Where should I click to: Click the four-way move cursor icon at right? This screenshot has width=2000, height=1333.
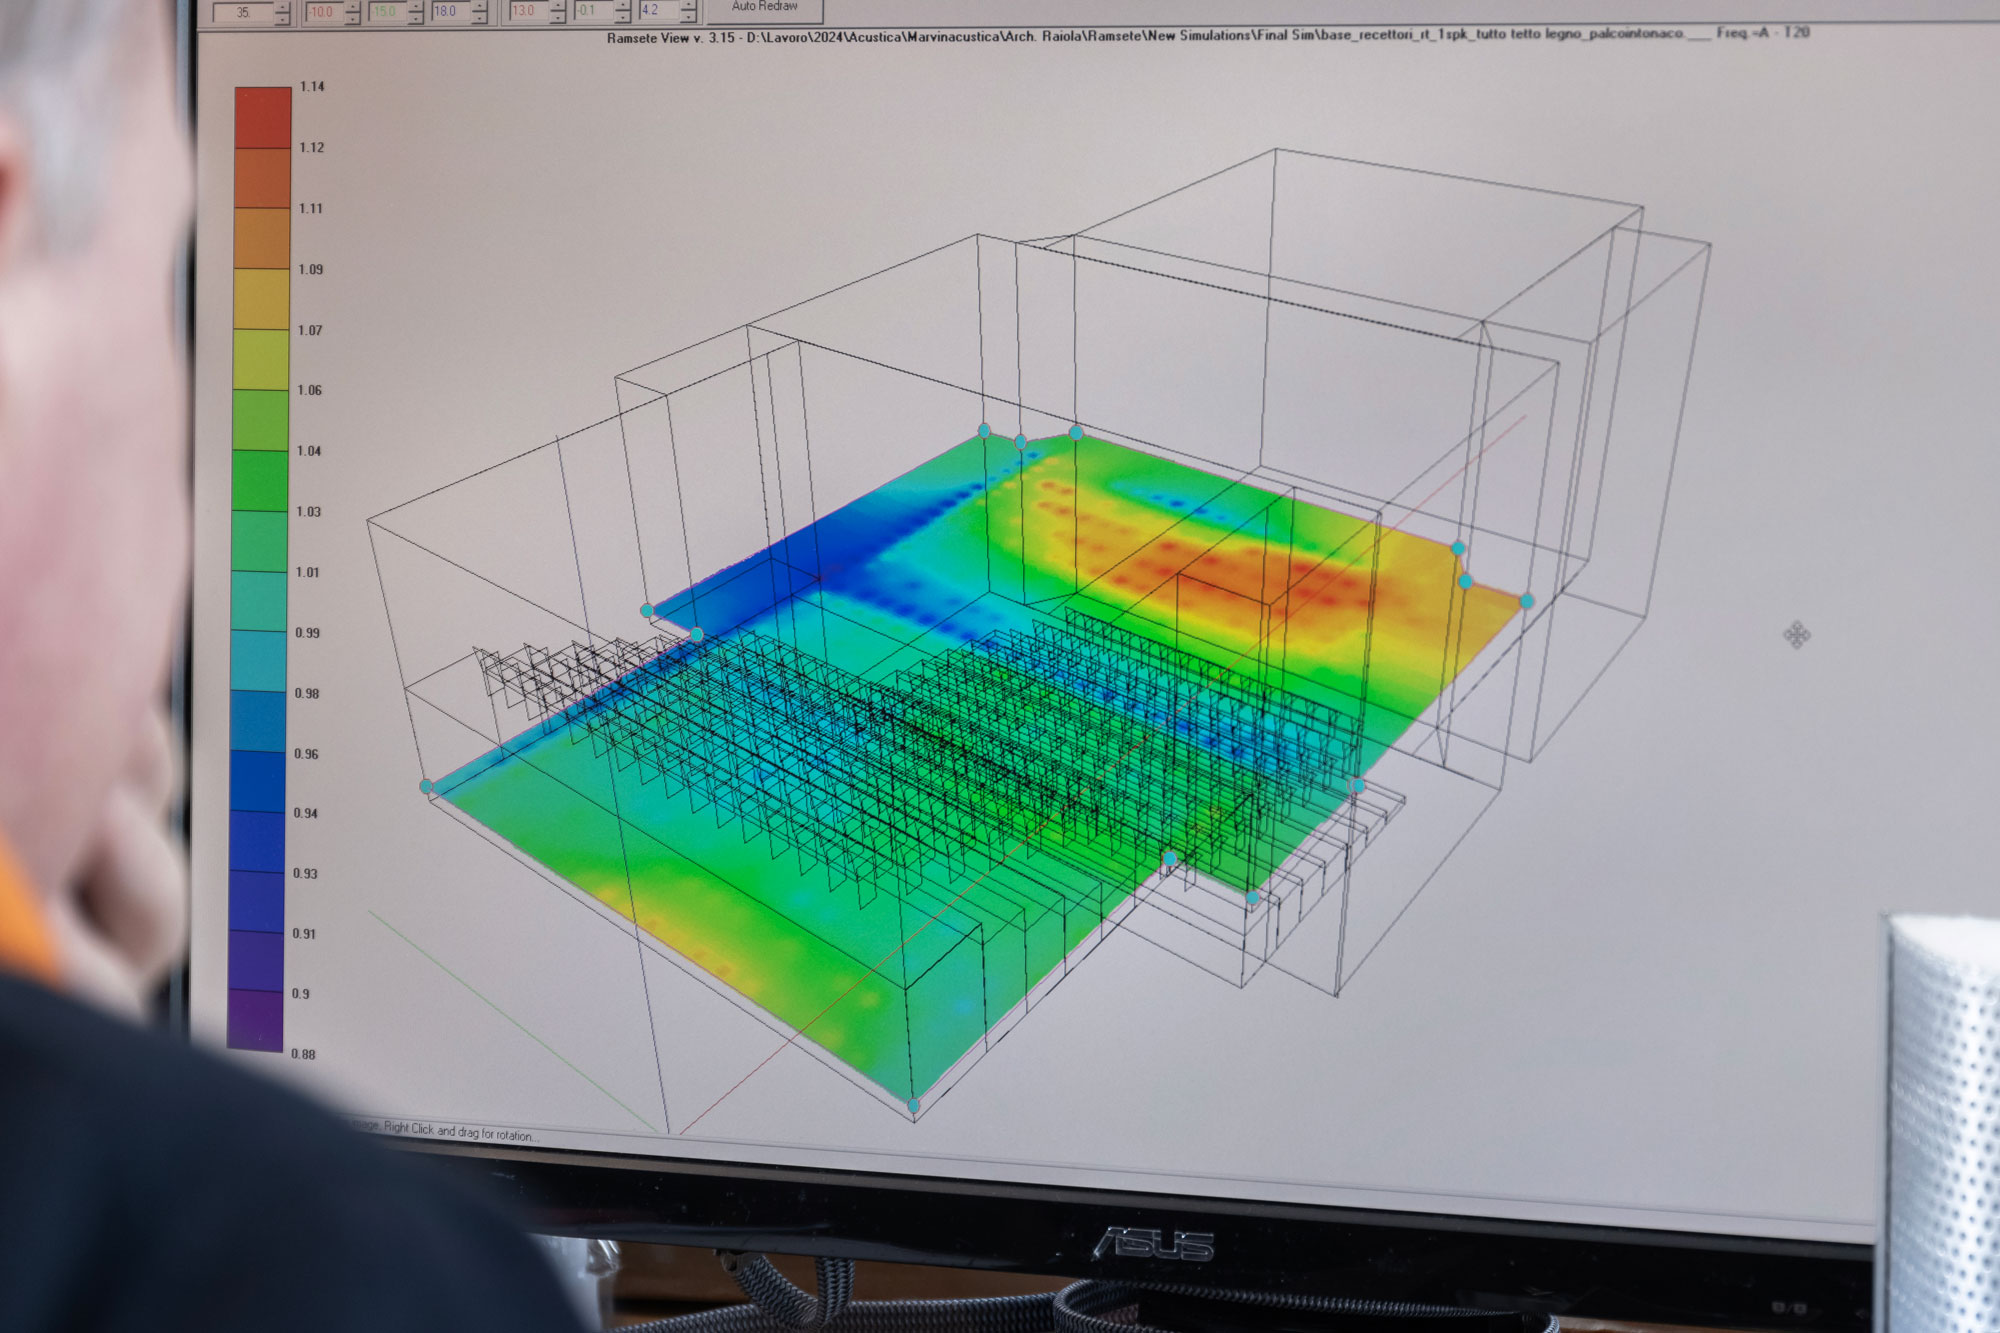click(x=1796, y=634)
